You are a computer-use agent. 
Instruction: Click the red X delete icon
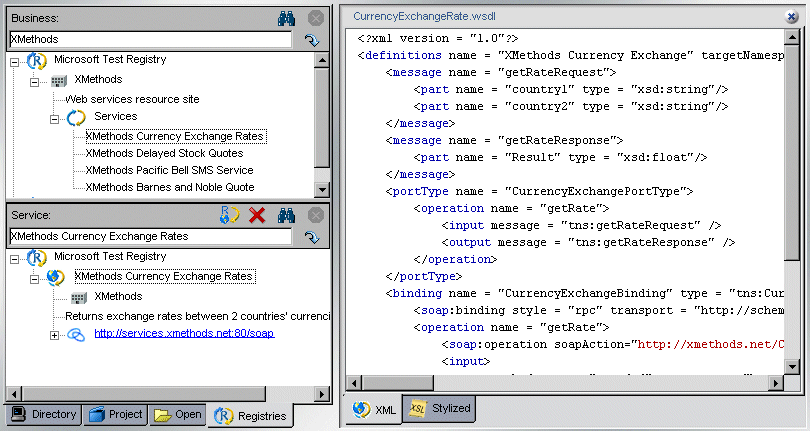pos(257,216)
